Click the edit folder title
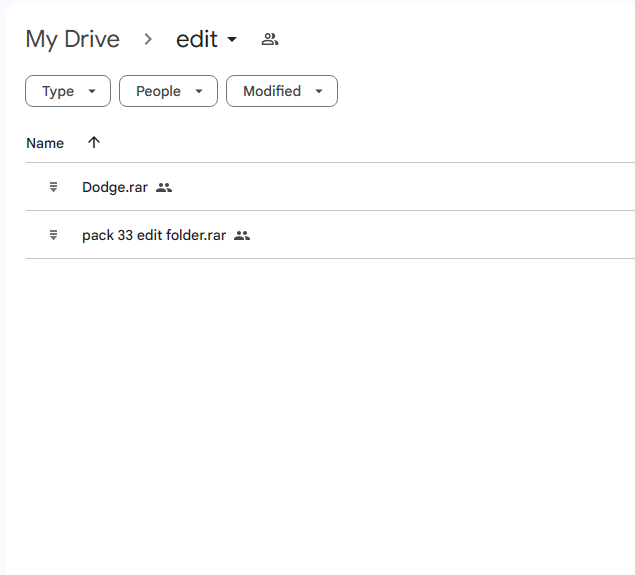This screenshot has width=635, height=575. pyautogui.click(x=197, y=39)
